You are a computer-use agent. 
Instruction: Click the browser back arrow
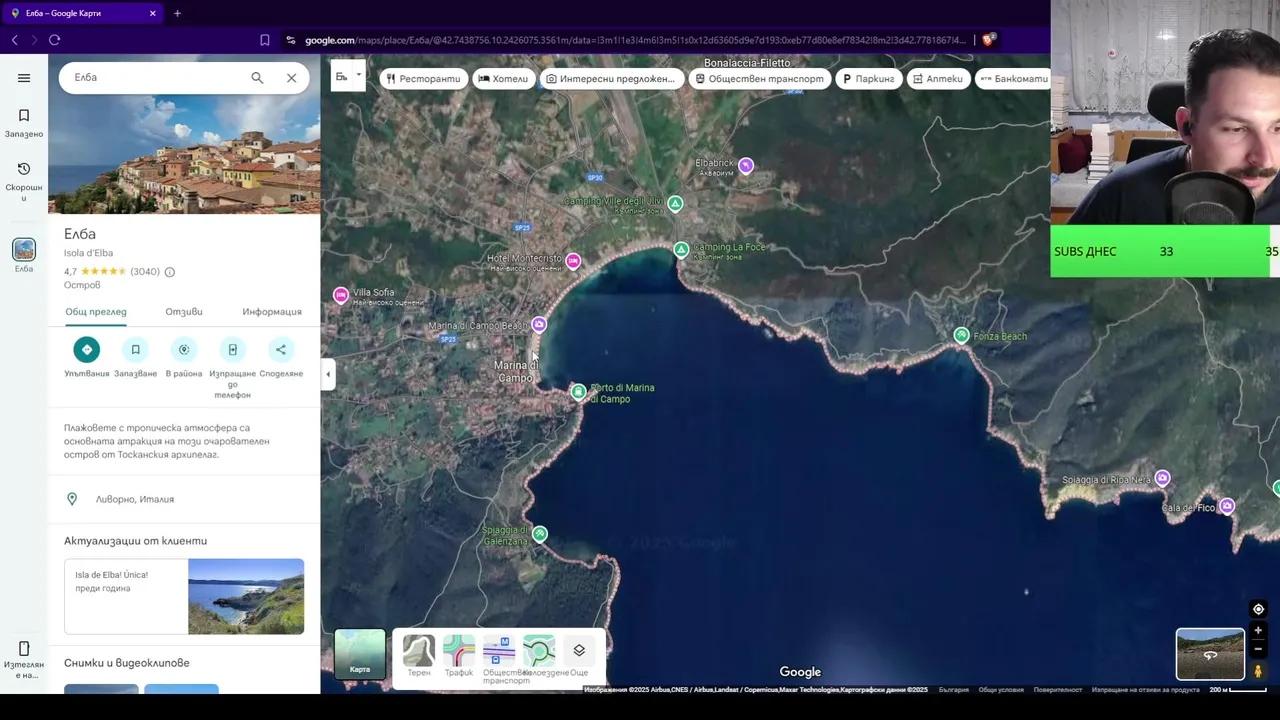[x=14, y=40]
